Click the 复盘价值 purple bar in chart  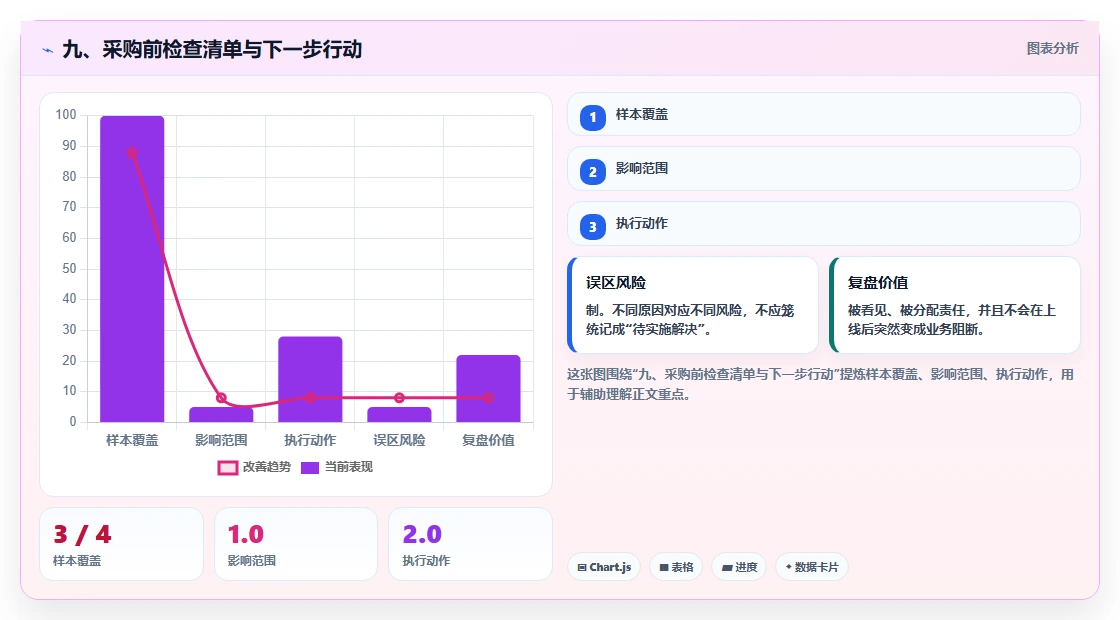pyautogui.click(x=489, y=389)
